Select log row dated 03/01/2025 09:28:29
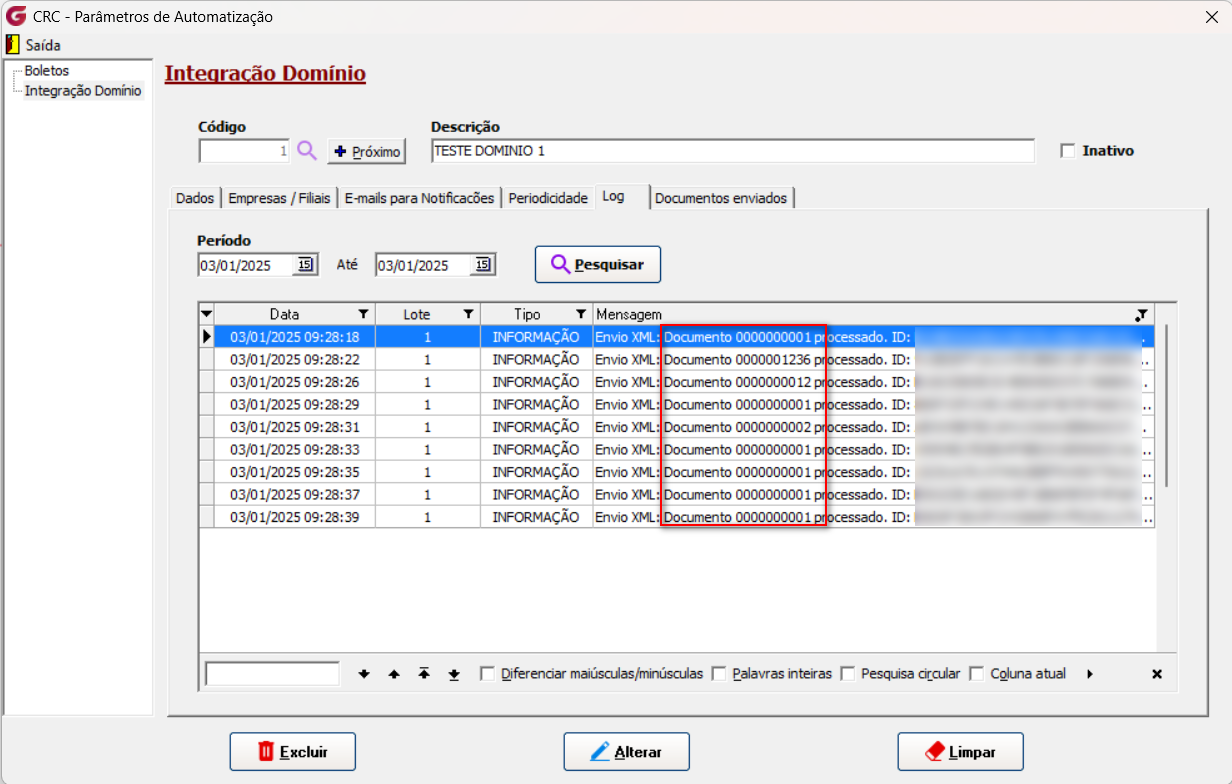 pos(677,404)
